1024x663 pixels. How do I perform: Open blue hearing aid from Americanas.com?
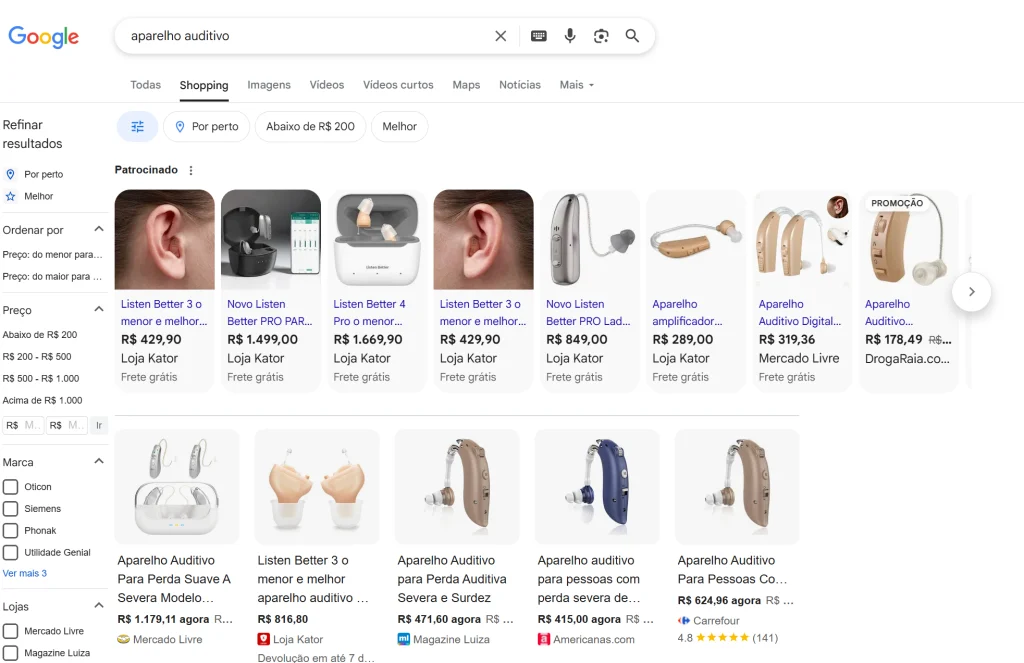coord(597,538)
